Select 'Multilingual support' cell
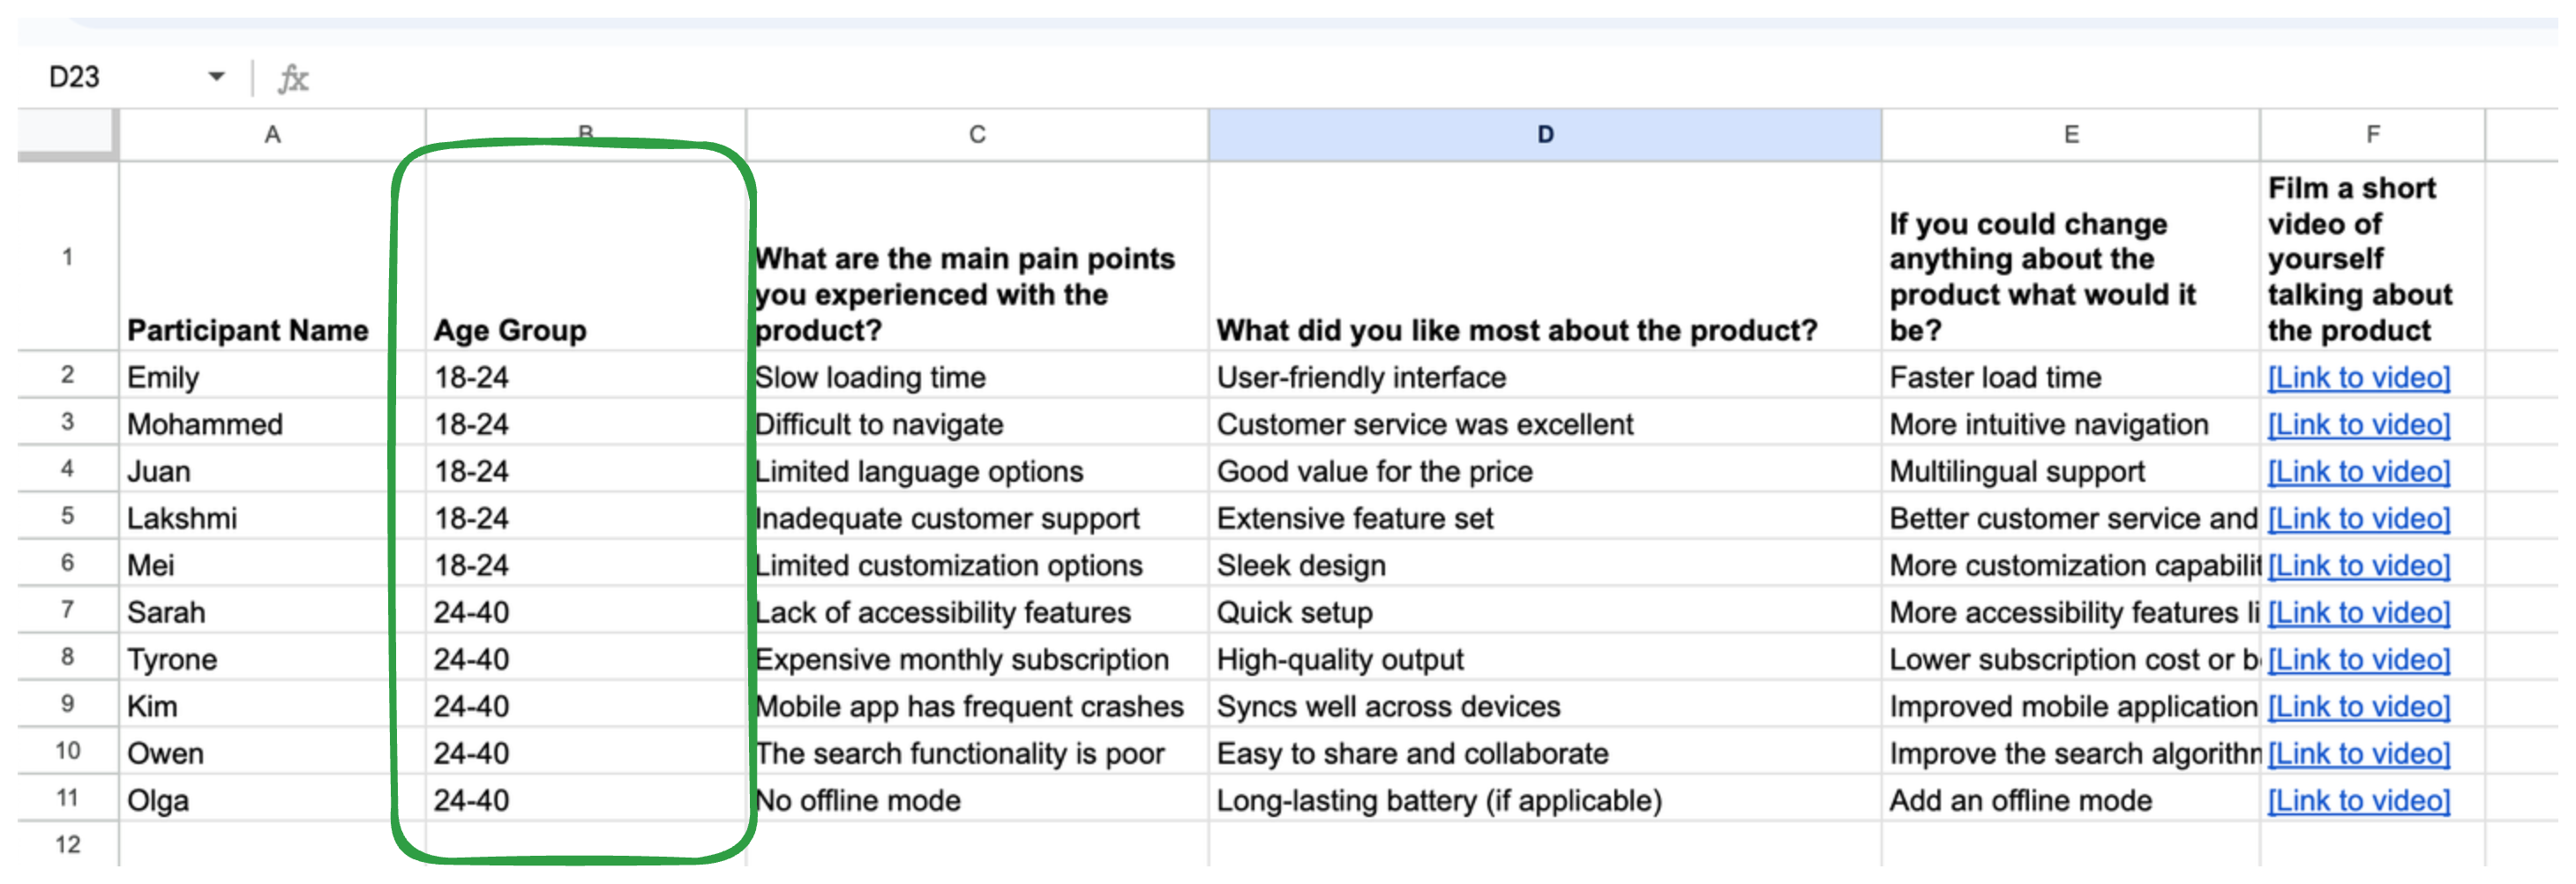 point(2070,468)
